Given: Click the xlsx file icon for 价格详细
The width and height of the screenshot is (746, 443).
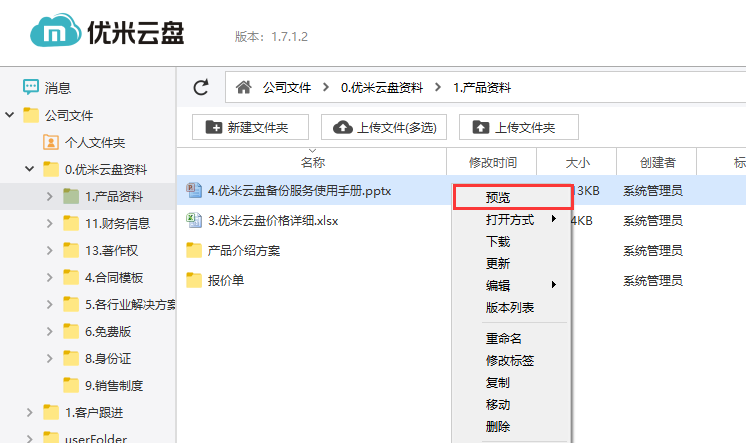Looking at the screenshot, I should pos(195,220).
